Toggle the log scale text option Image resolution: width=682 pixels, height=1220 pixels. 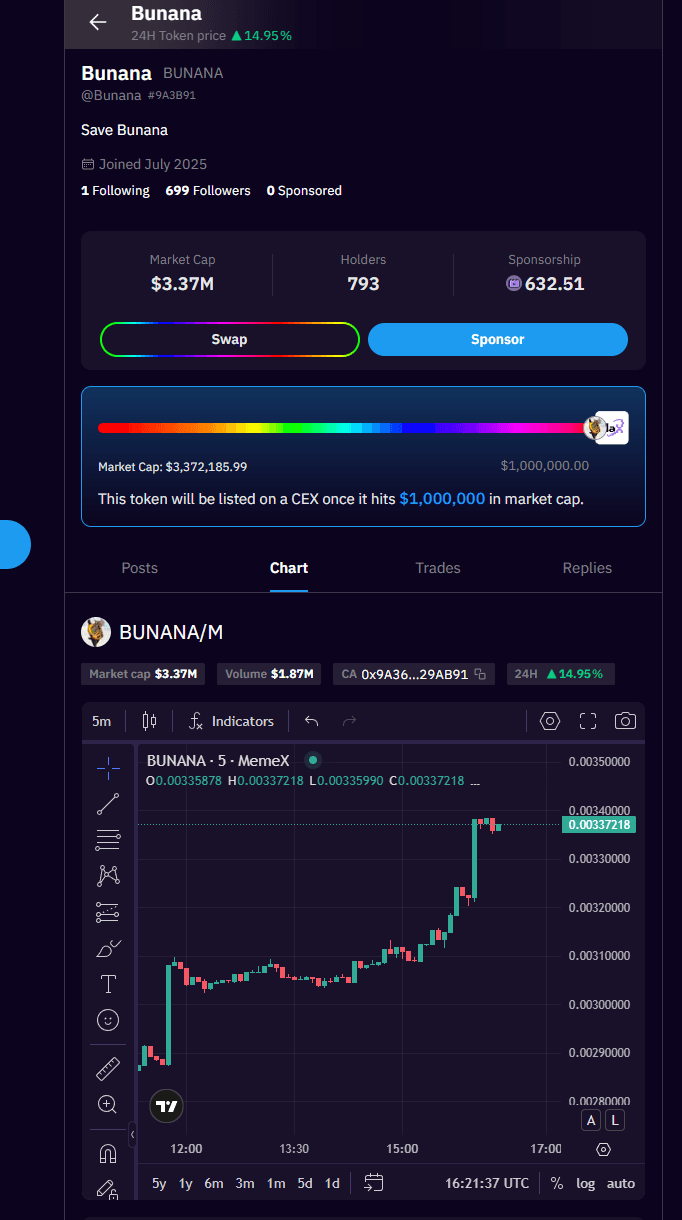click(x=586, y=1183)
